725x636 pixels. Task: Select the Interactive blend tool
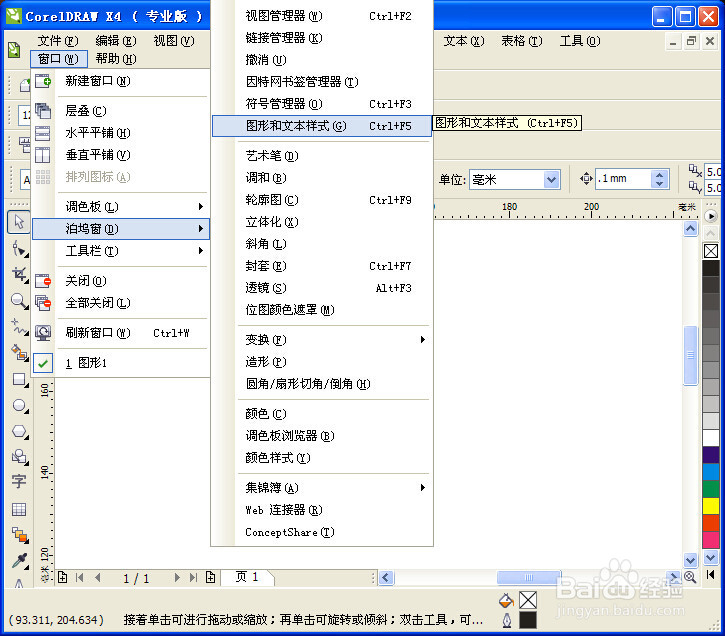pos(19,535)
